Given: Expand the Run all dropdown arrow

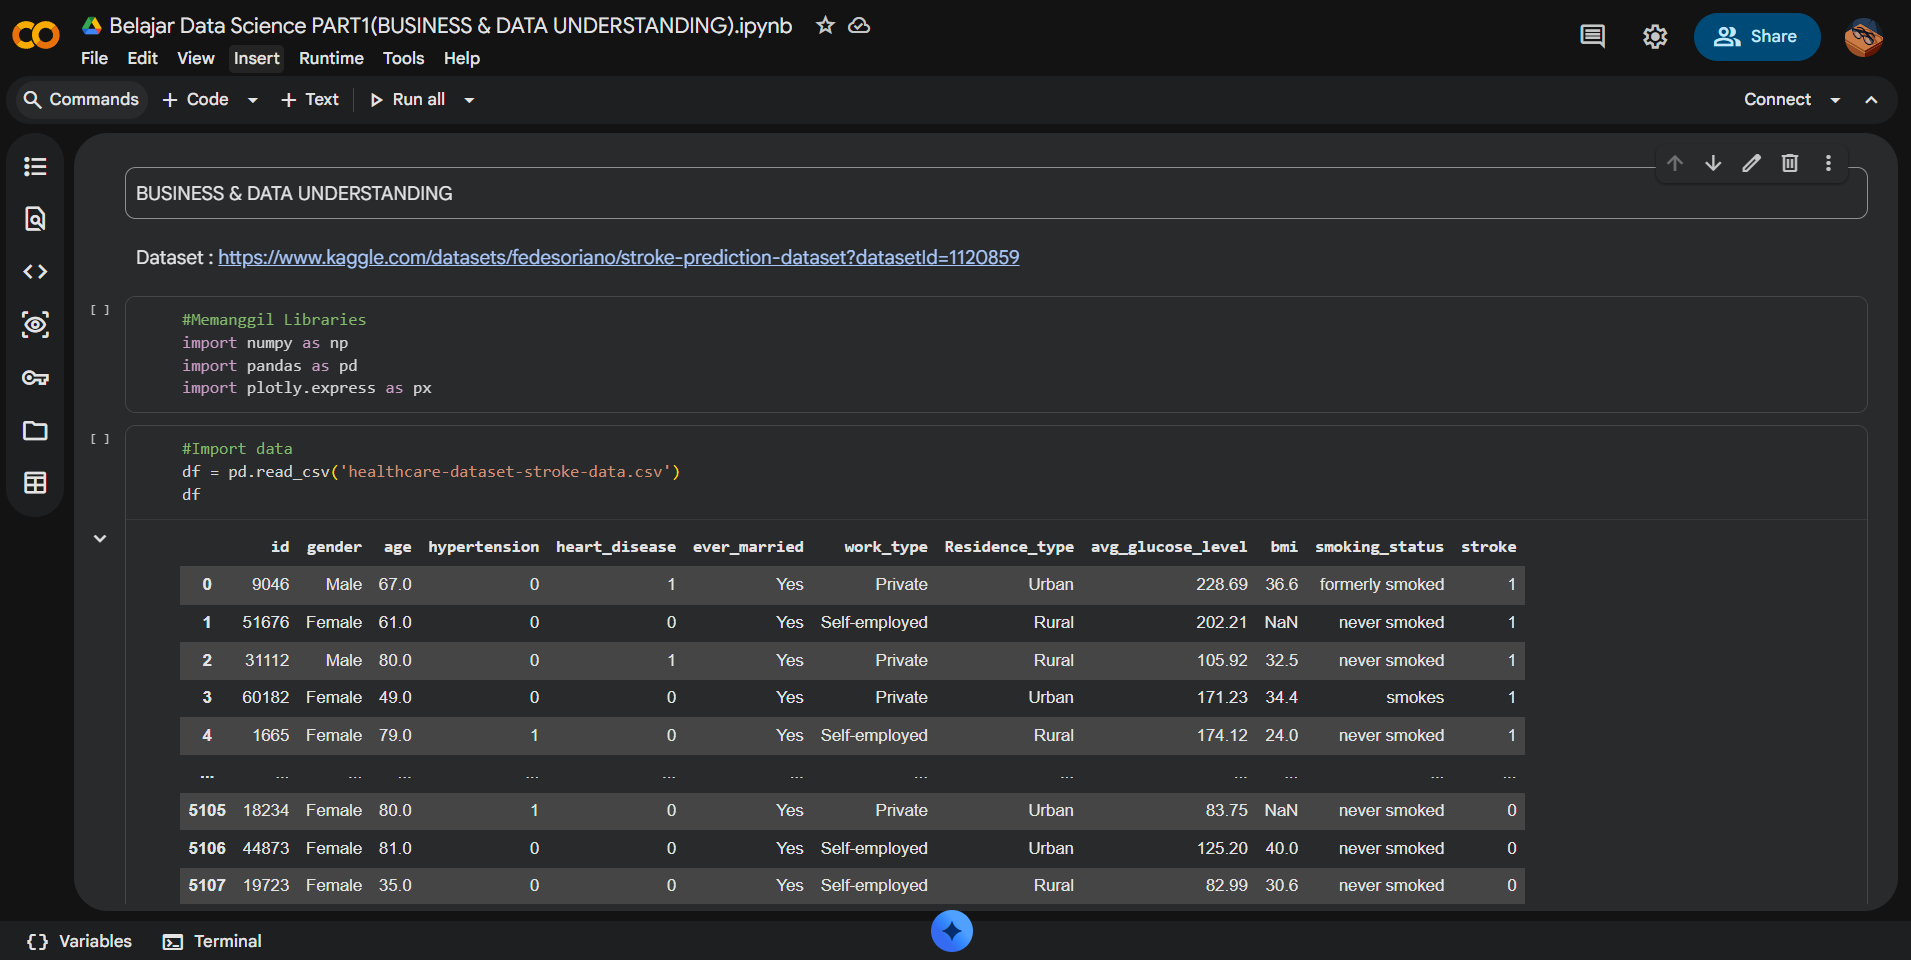Looking at the screenshot, I should pos(469,100).
